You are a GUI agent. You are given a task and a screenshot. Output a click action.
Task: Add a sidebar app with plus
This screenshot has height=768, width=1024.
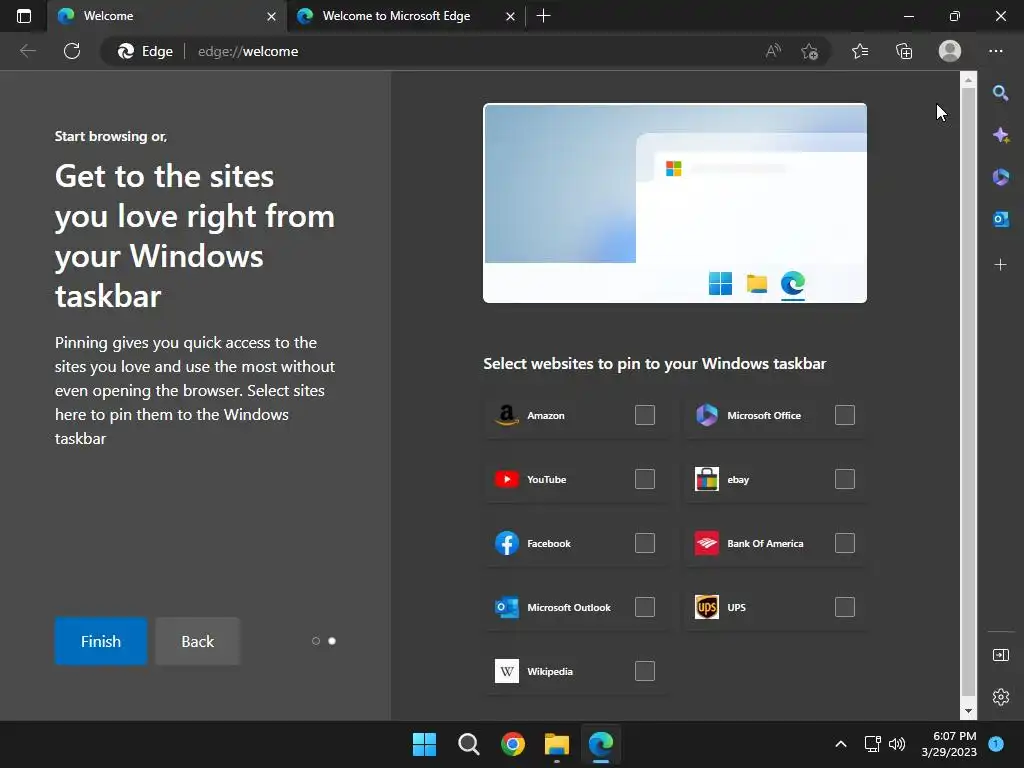1000,264
